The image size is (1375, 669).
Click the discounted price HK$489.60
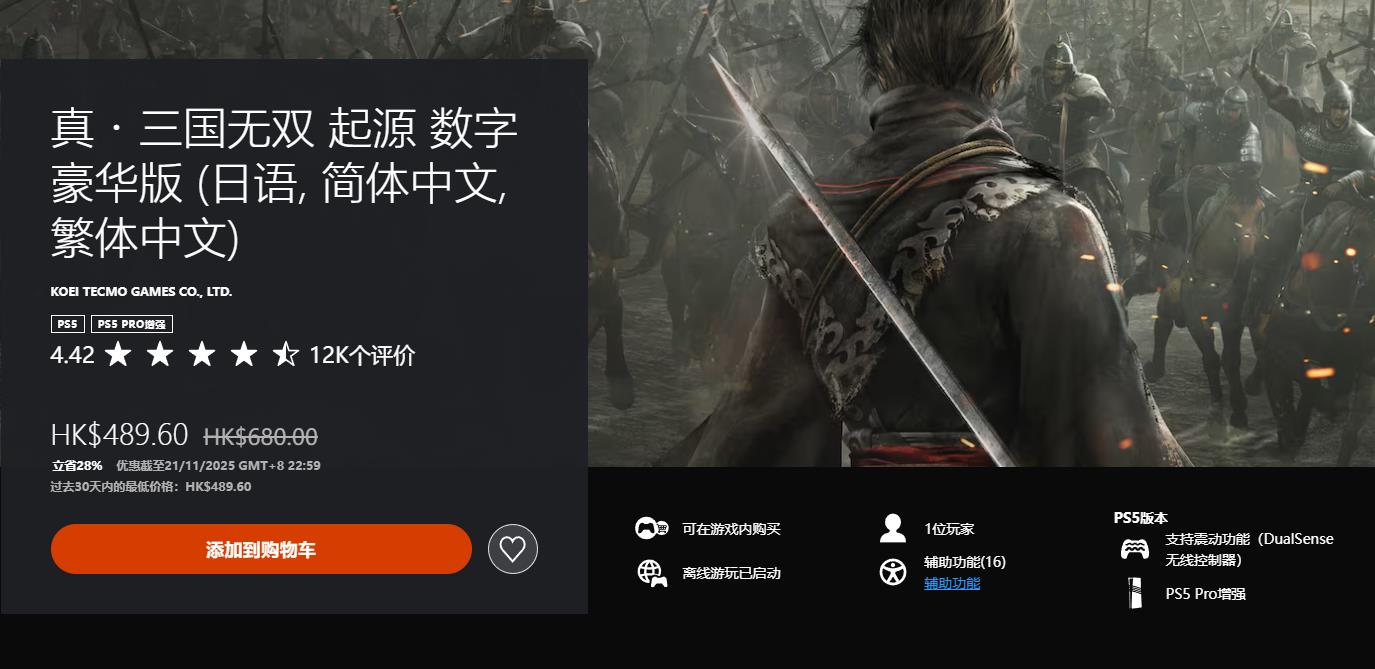point(119,435)
